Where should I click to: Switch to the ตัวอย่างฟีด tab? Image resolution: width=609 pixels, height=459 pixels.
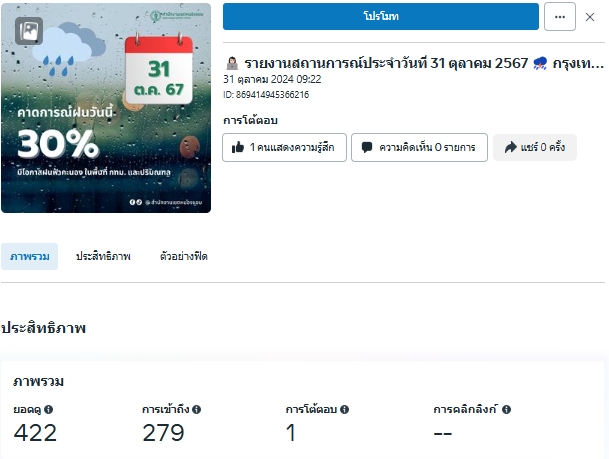pos(184,257)
